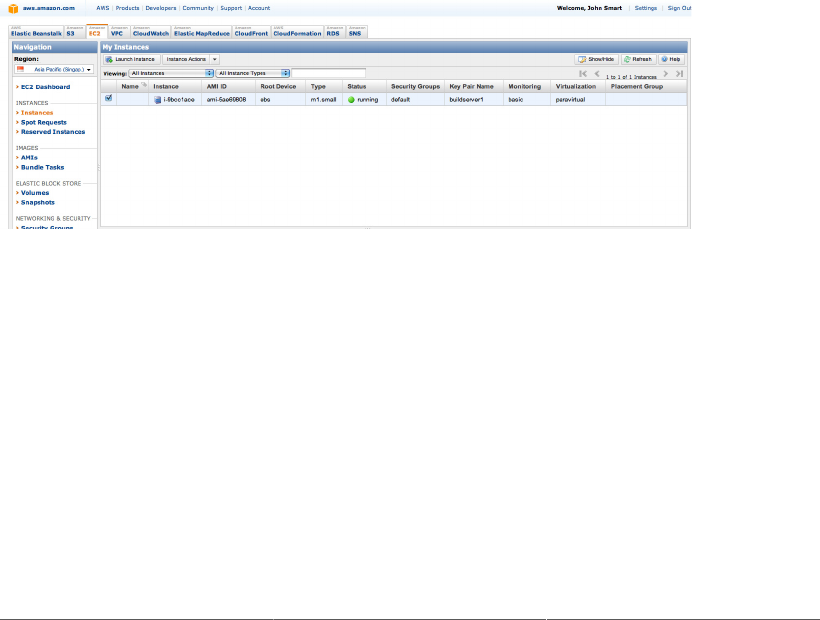Click the Settings link

646,8
